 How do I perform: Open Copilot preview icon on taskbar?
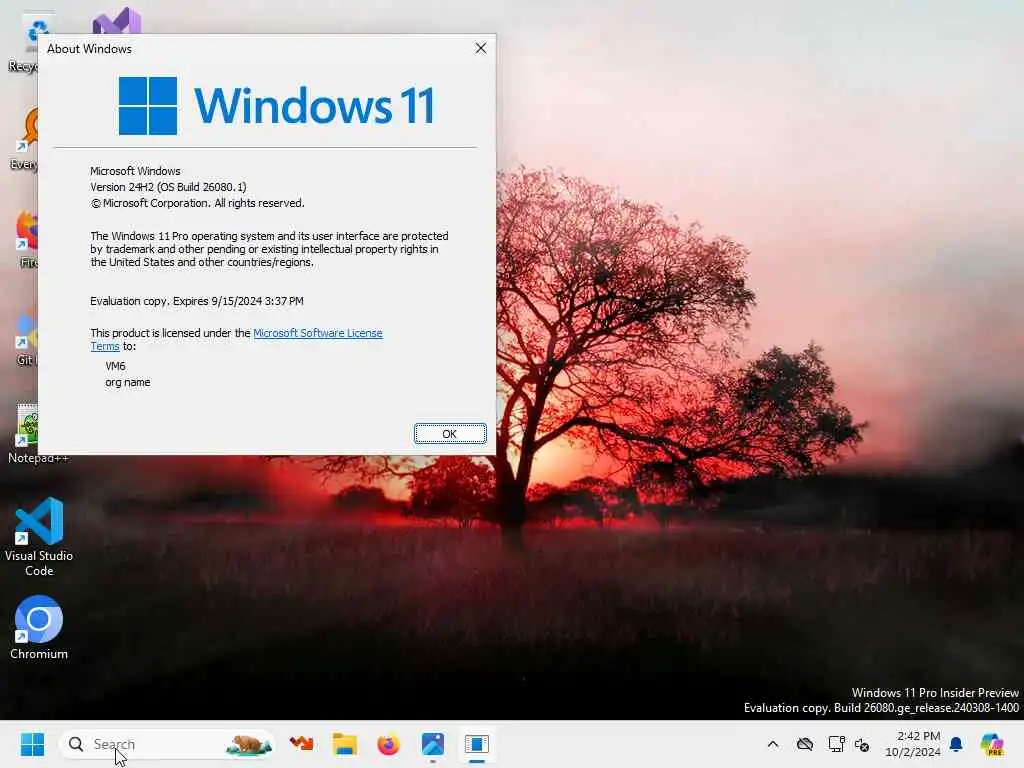(x=992, y=744)
